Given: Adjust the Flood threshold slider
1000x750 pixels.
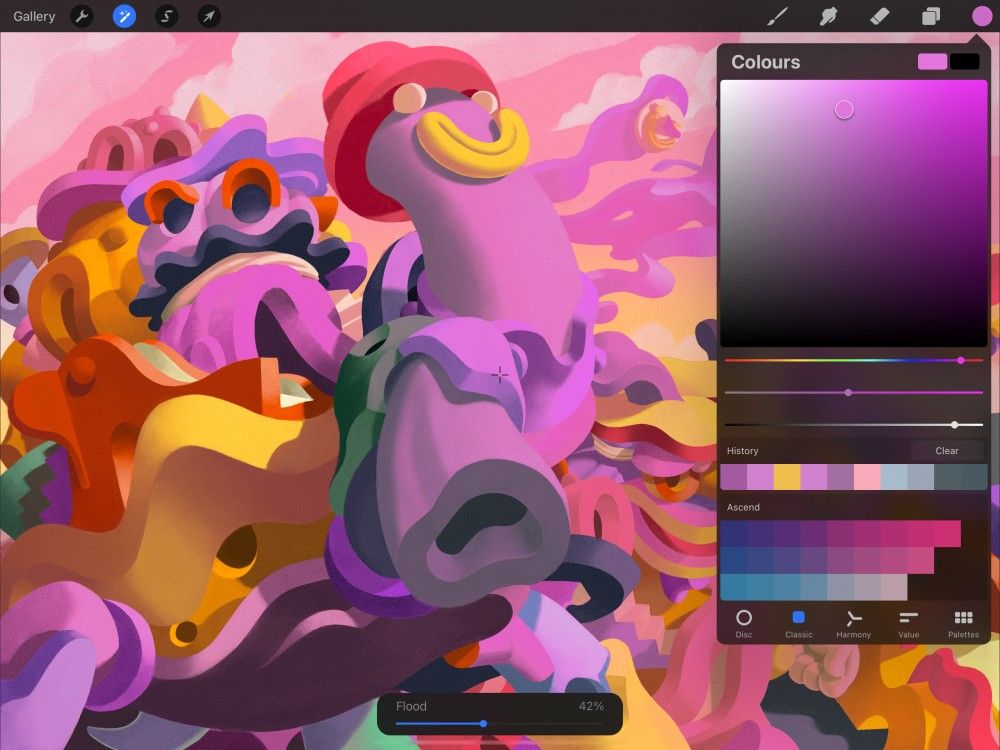Looking at the screenshot, I should (484, 723).
